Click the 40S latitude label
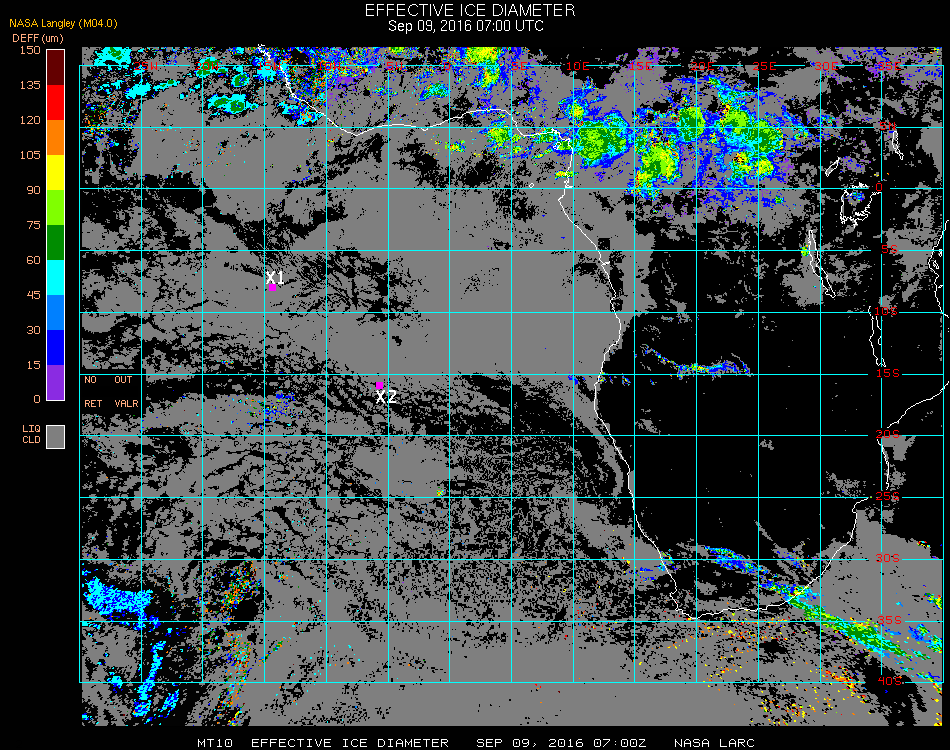950x750 pixels. pos(889,681)
